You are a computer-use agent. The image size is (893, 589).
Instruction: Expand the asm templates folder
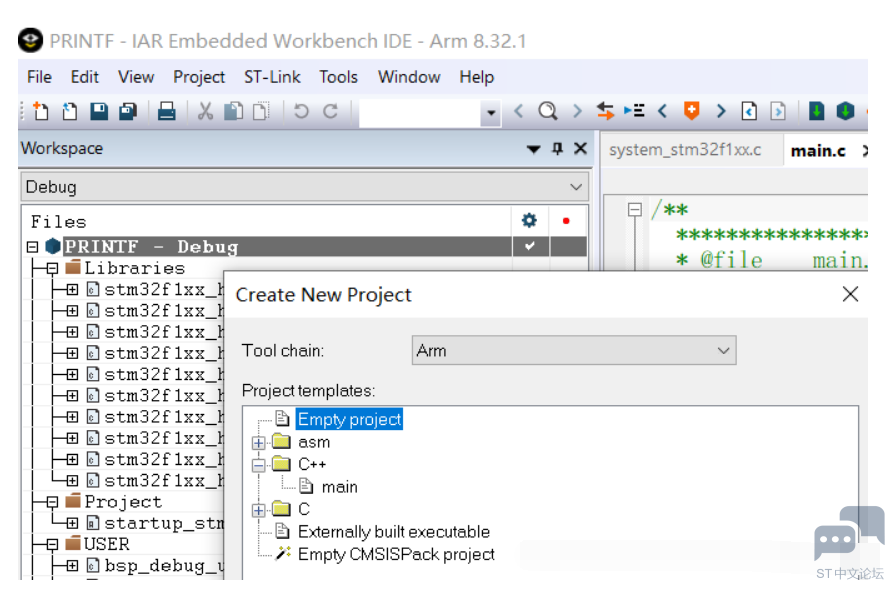(x=258, y=442)
